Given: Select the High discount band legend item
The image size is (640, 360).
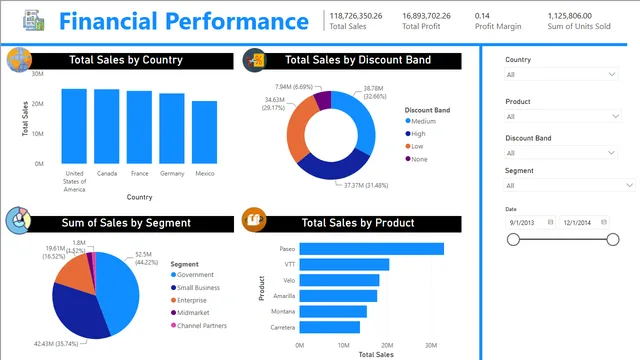Looking at the screenshot, I should tap(415, 133).
